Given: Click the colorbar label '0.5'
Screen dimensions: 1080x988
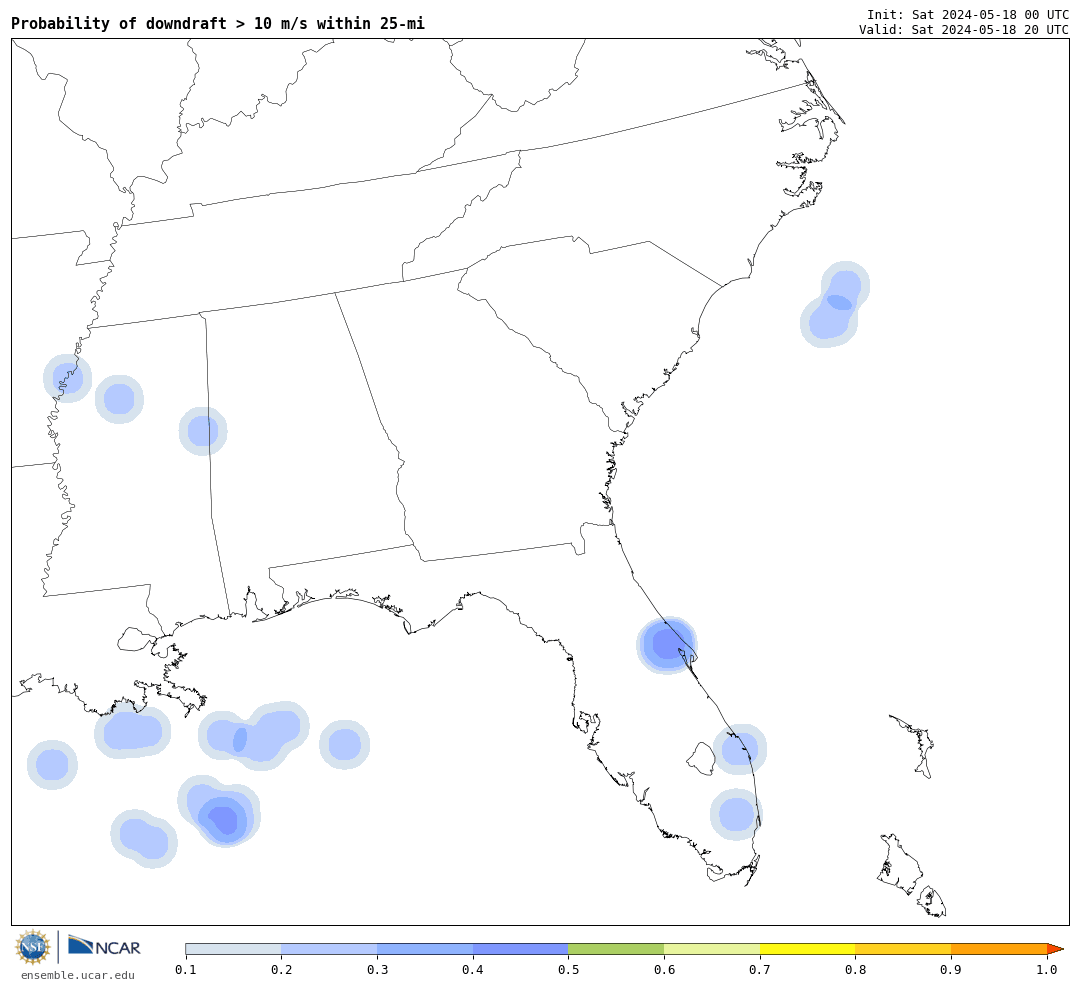Looking at the screenshot, I should pos(568,970).
